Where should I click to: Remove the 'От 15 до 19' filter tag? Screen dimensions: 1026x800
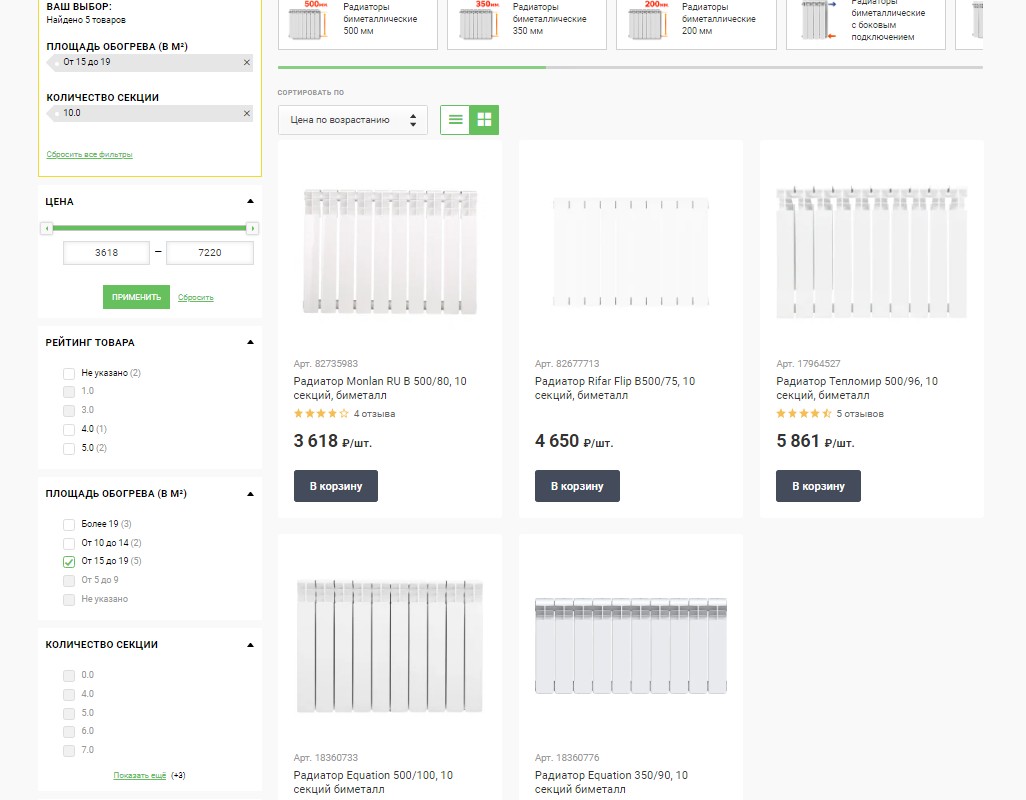tap(247, 63)
